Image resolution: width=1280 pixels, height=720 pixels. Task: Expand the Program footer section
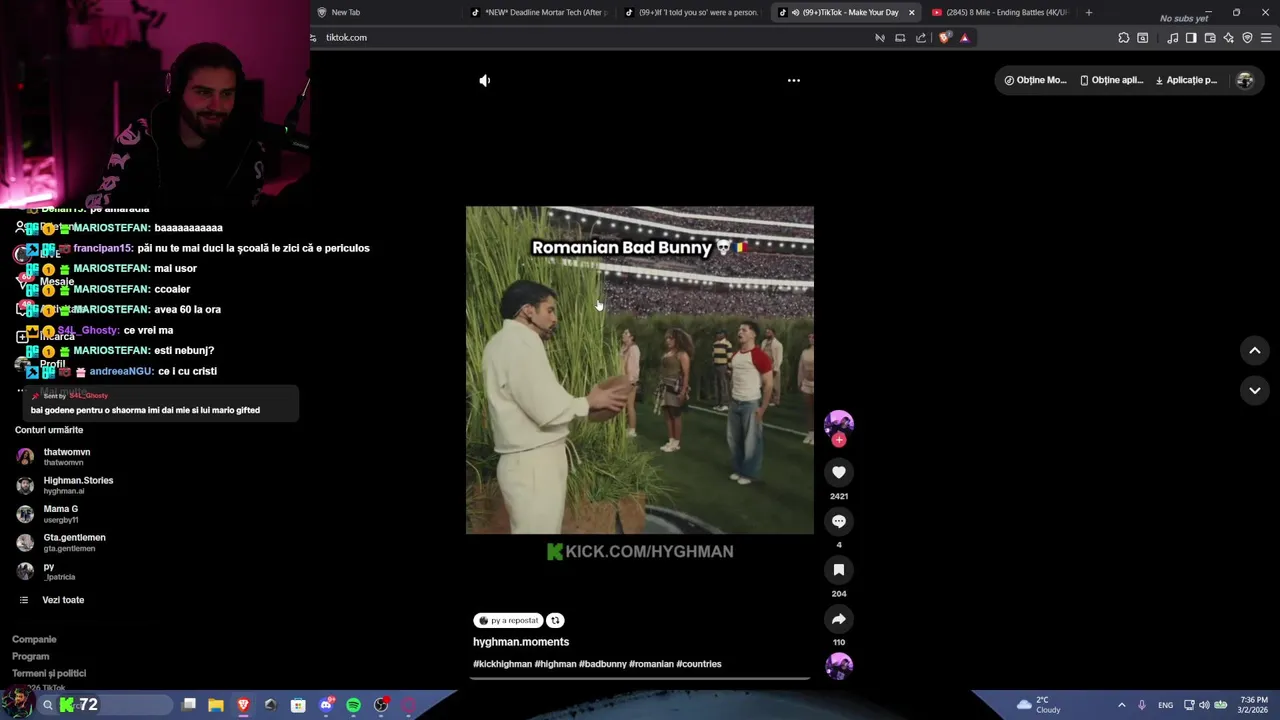(x=30, y=656)
